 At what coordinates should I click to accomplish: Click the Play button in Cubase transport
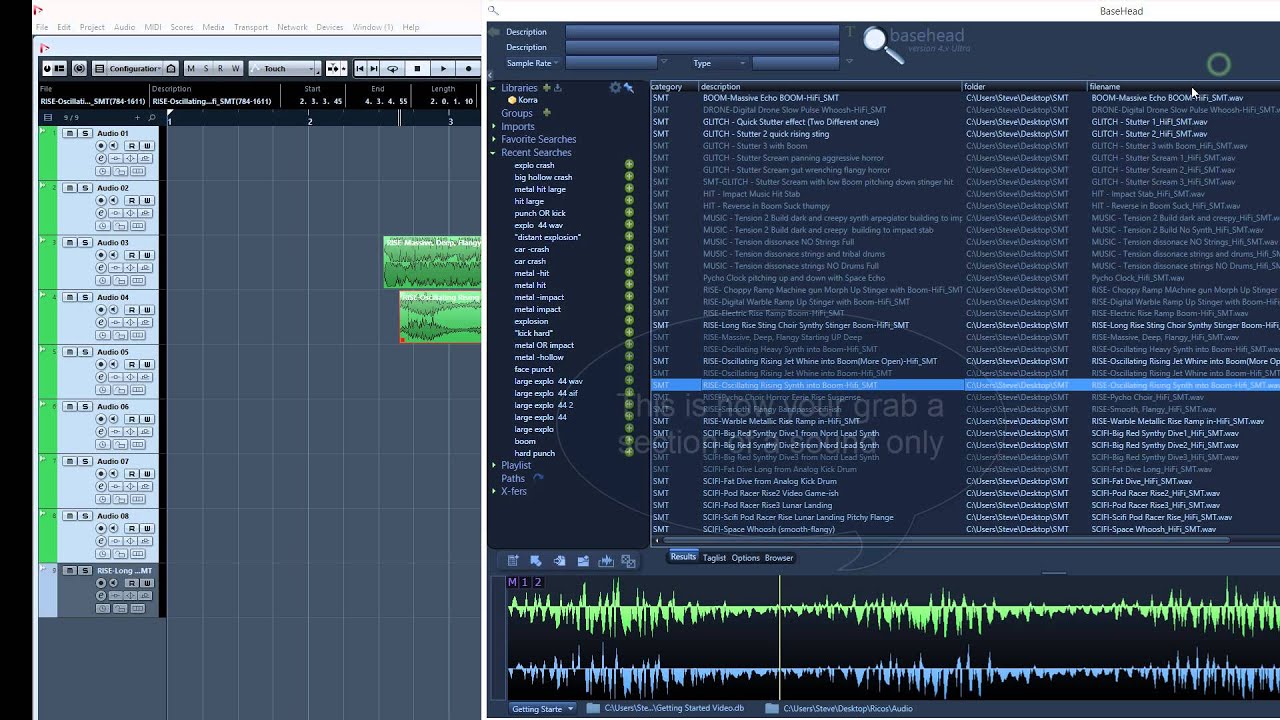(442, 69)
